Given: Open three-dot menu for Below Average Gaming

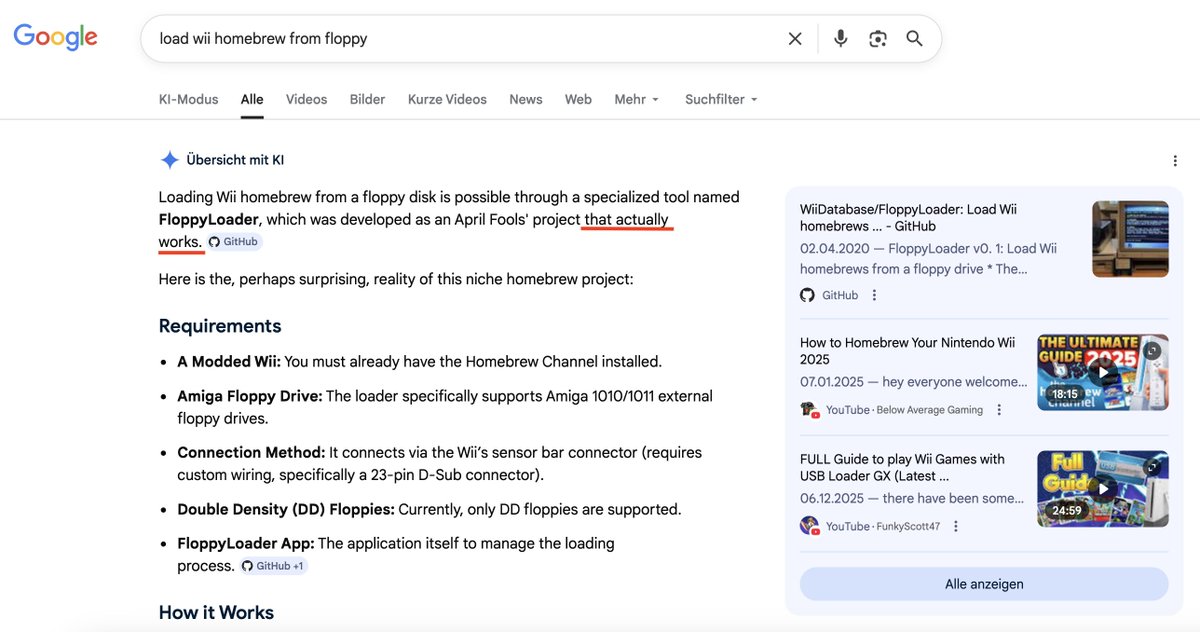Looking at the screenshot, I should (999, 410).
